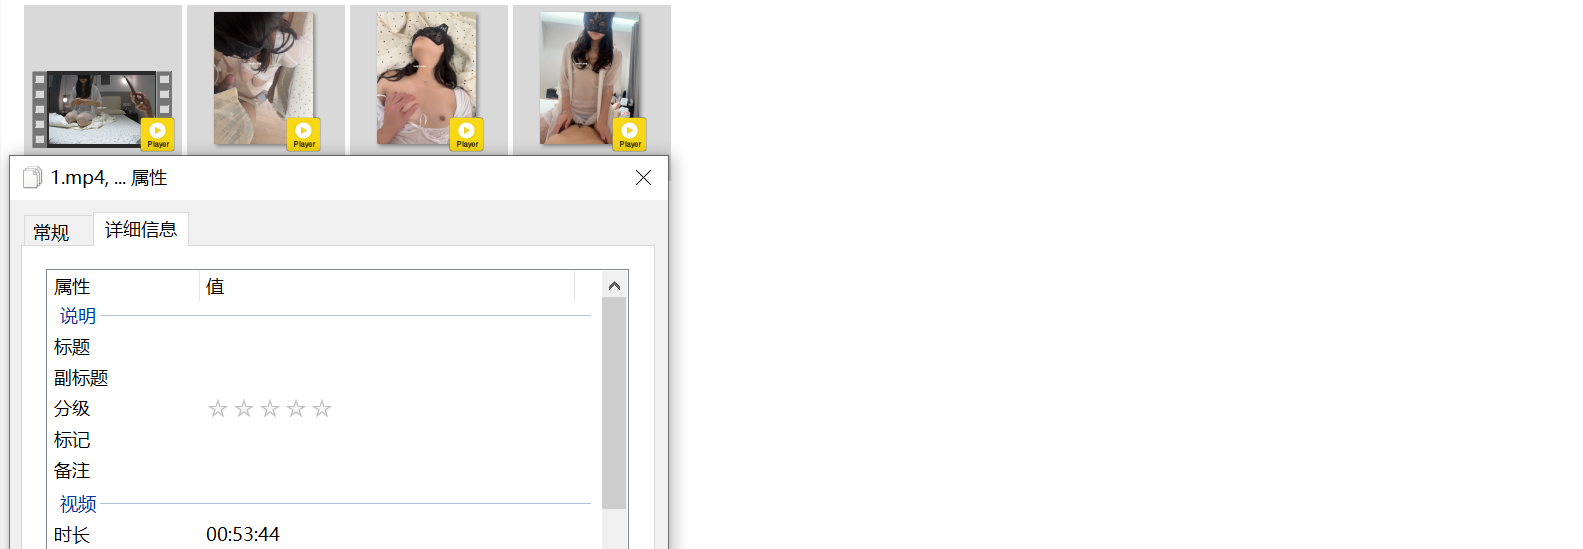Click the 副标题 value field
The height and width of the screenshot is (549, 1583).
tap(390, 378)
